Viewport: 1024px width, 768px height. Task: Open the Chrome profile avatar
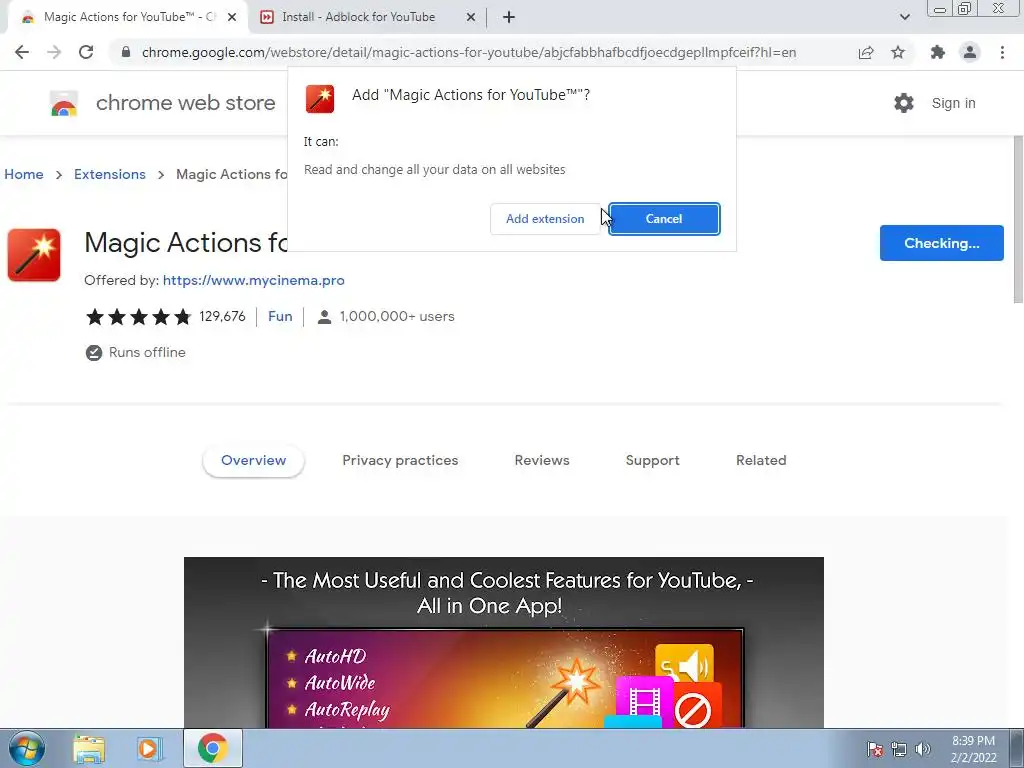(970, 52)
